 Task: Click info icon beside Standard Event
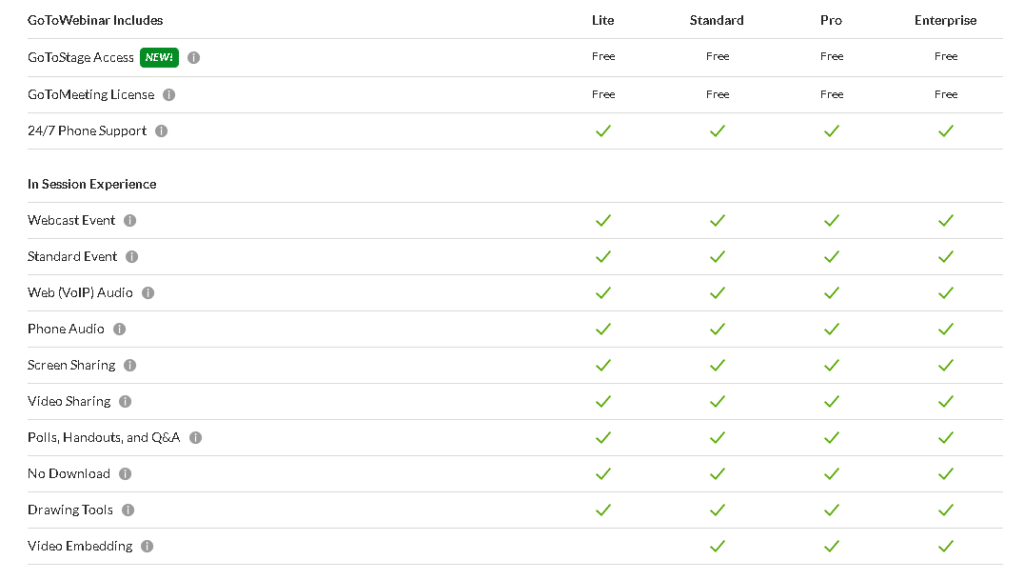click(x=132, y=257)
